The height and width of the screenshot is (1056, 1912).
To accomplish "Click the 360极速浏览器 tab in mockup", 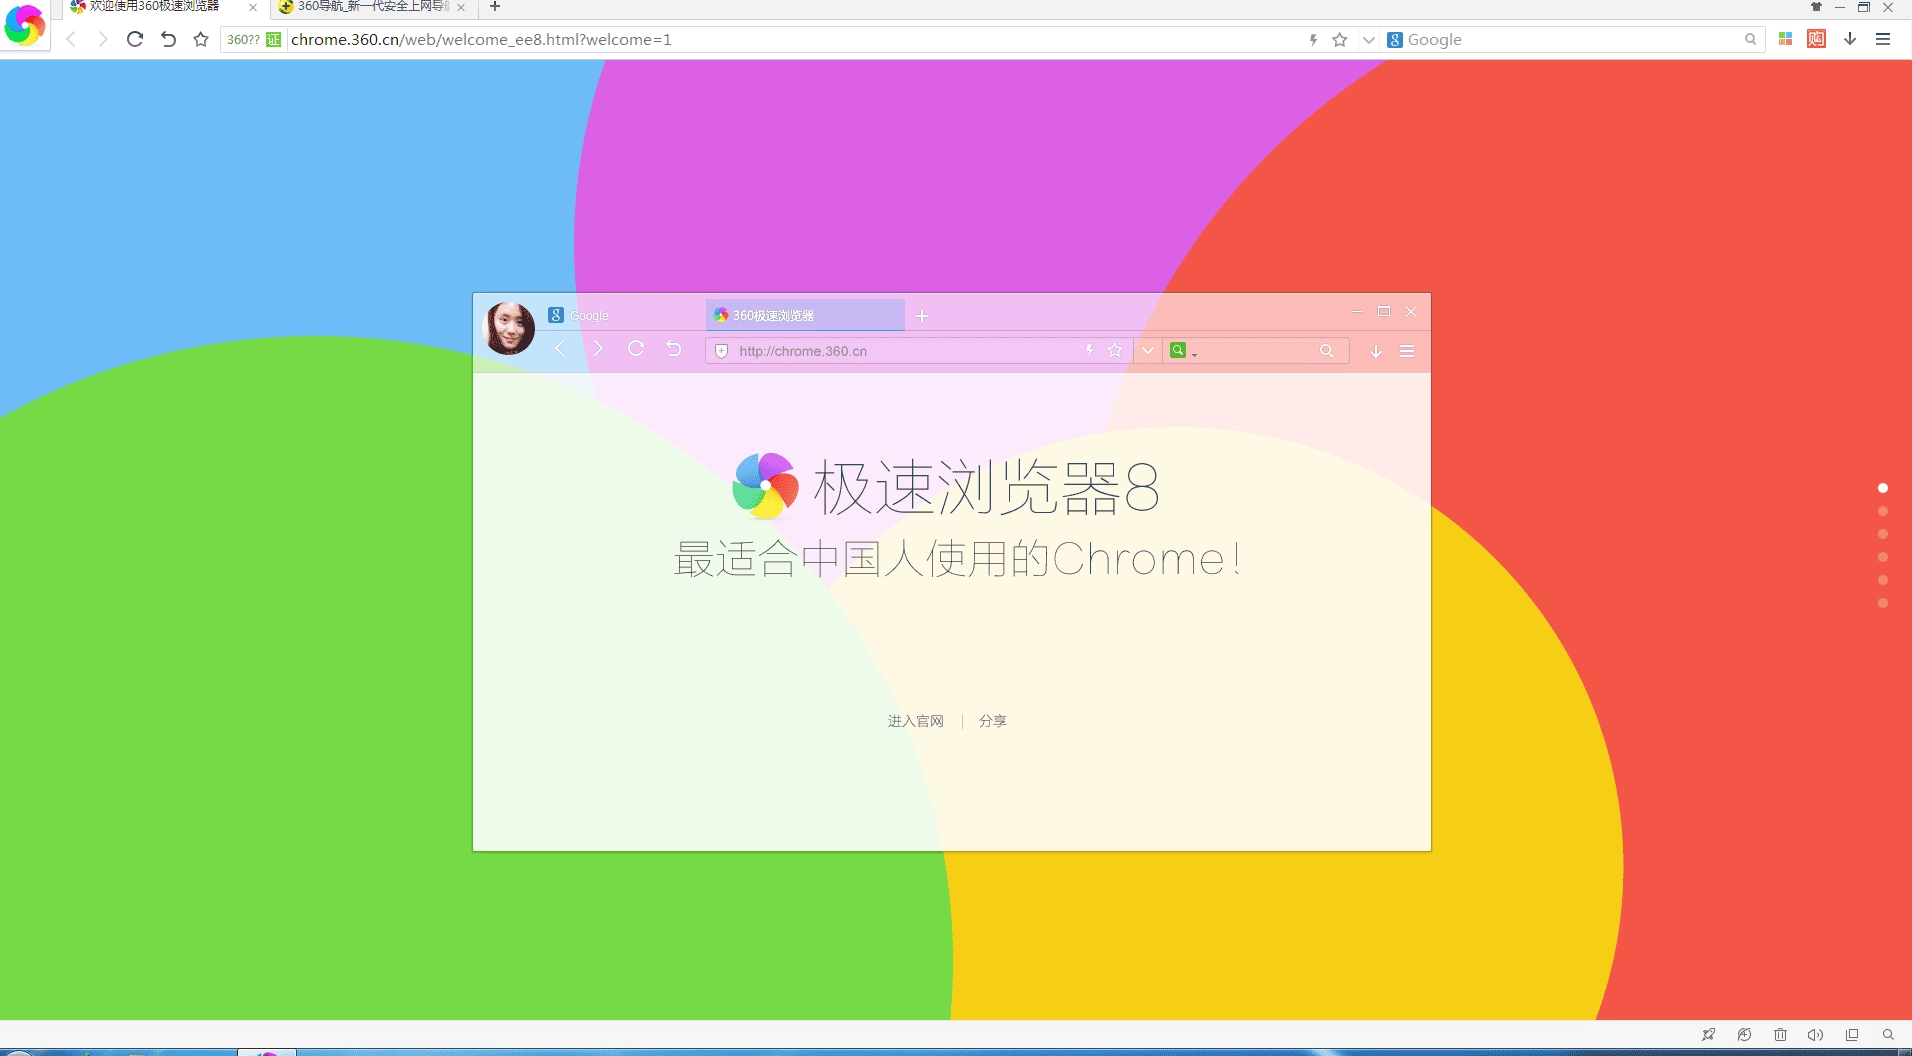I will (805, 315).
